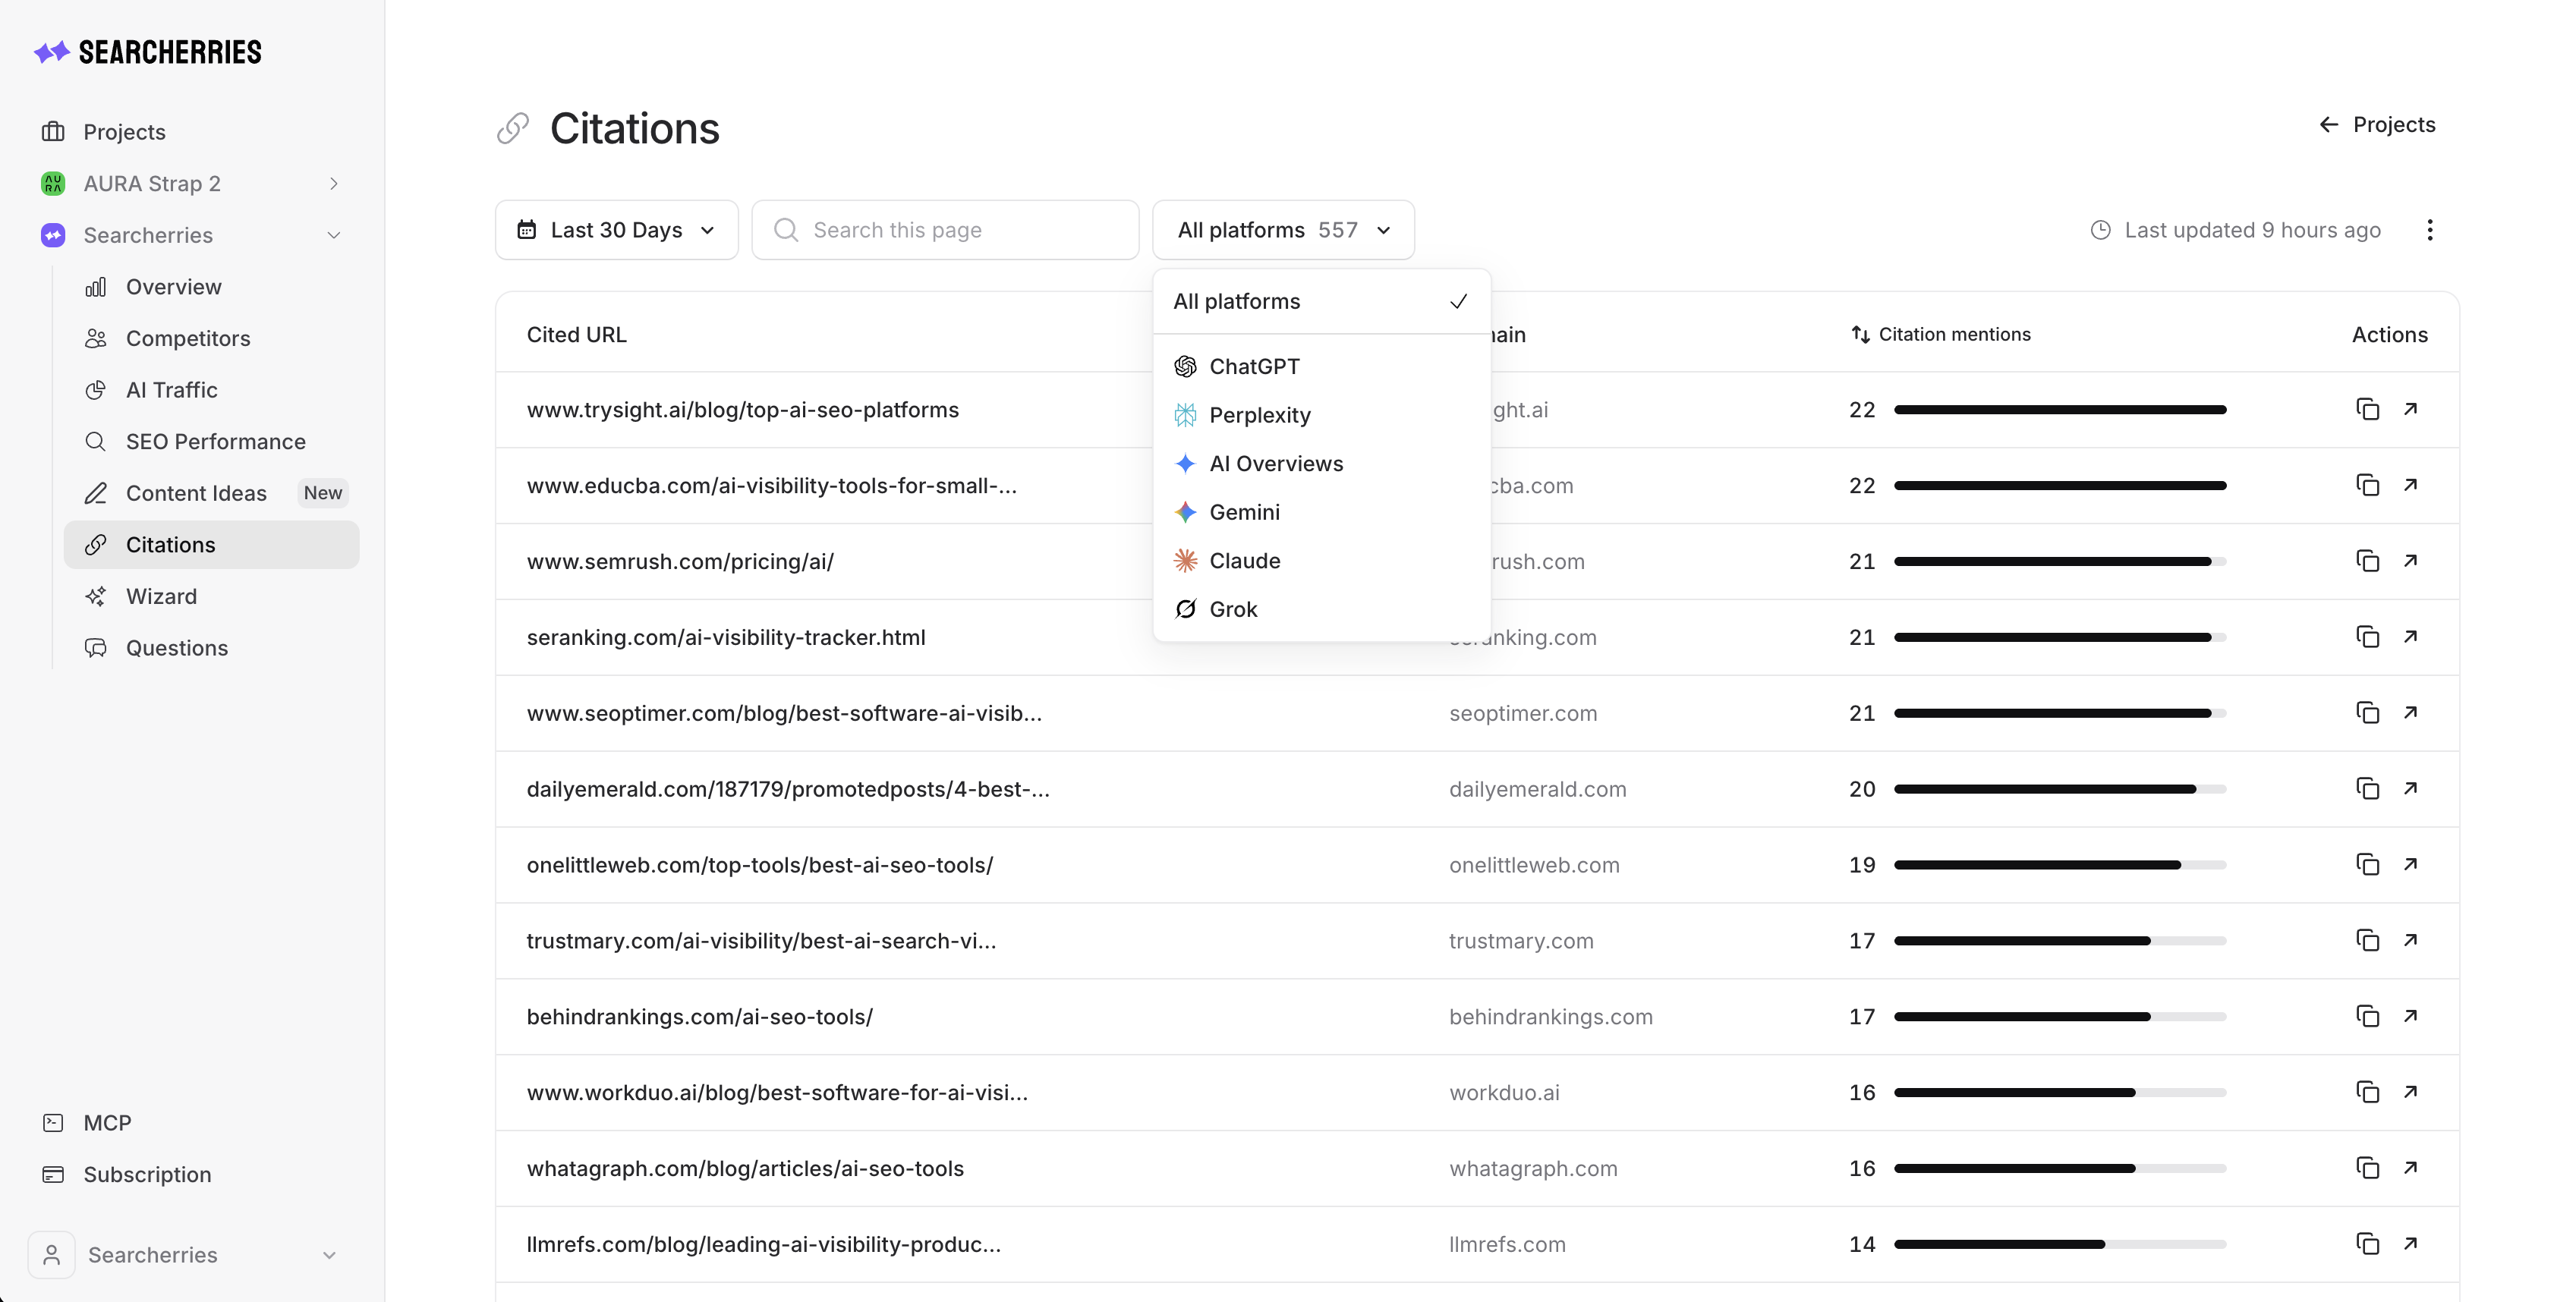Click the Searcherries logo
This screenshot has width=2576, height=1302.
click(148, 52)
